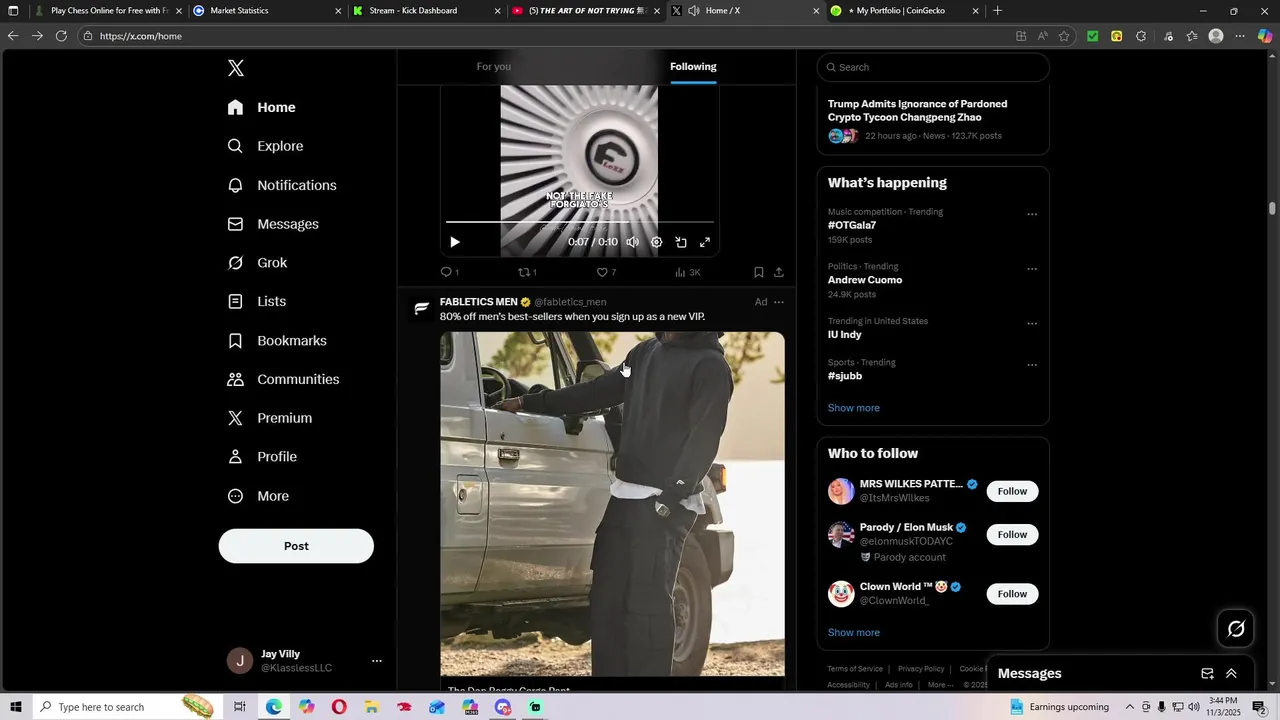Open Lists from sidebar
This screenshot has width=1280, height=720.
click(257, 301)
